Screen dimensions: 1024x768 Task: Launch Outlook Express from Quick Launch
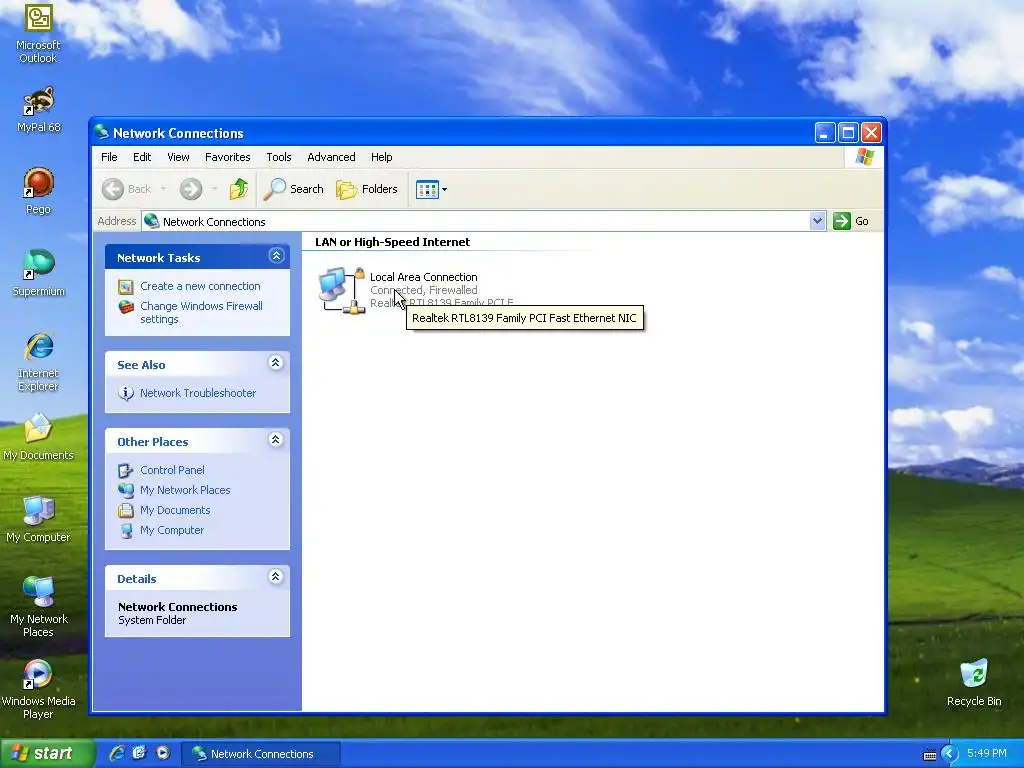coord(140,754)
